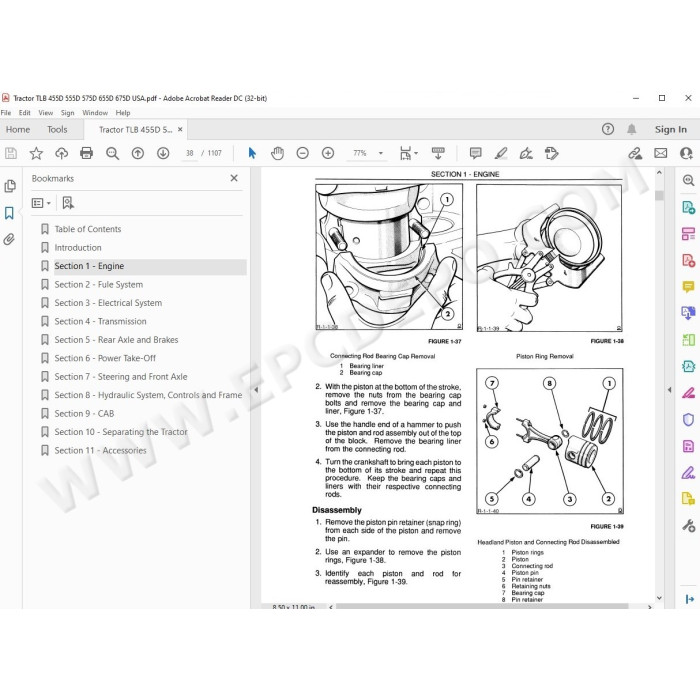The image size is (700, 700).
Task: Click the sign document pen icon
Action: click(x=526, y=154)
